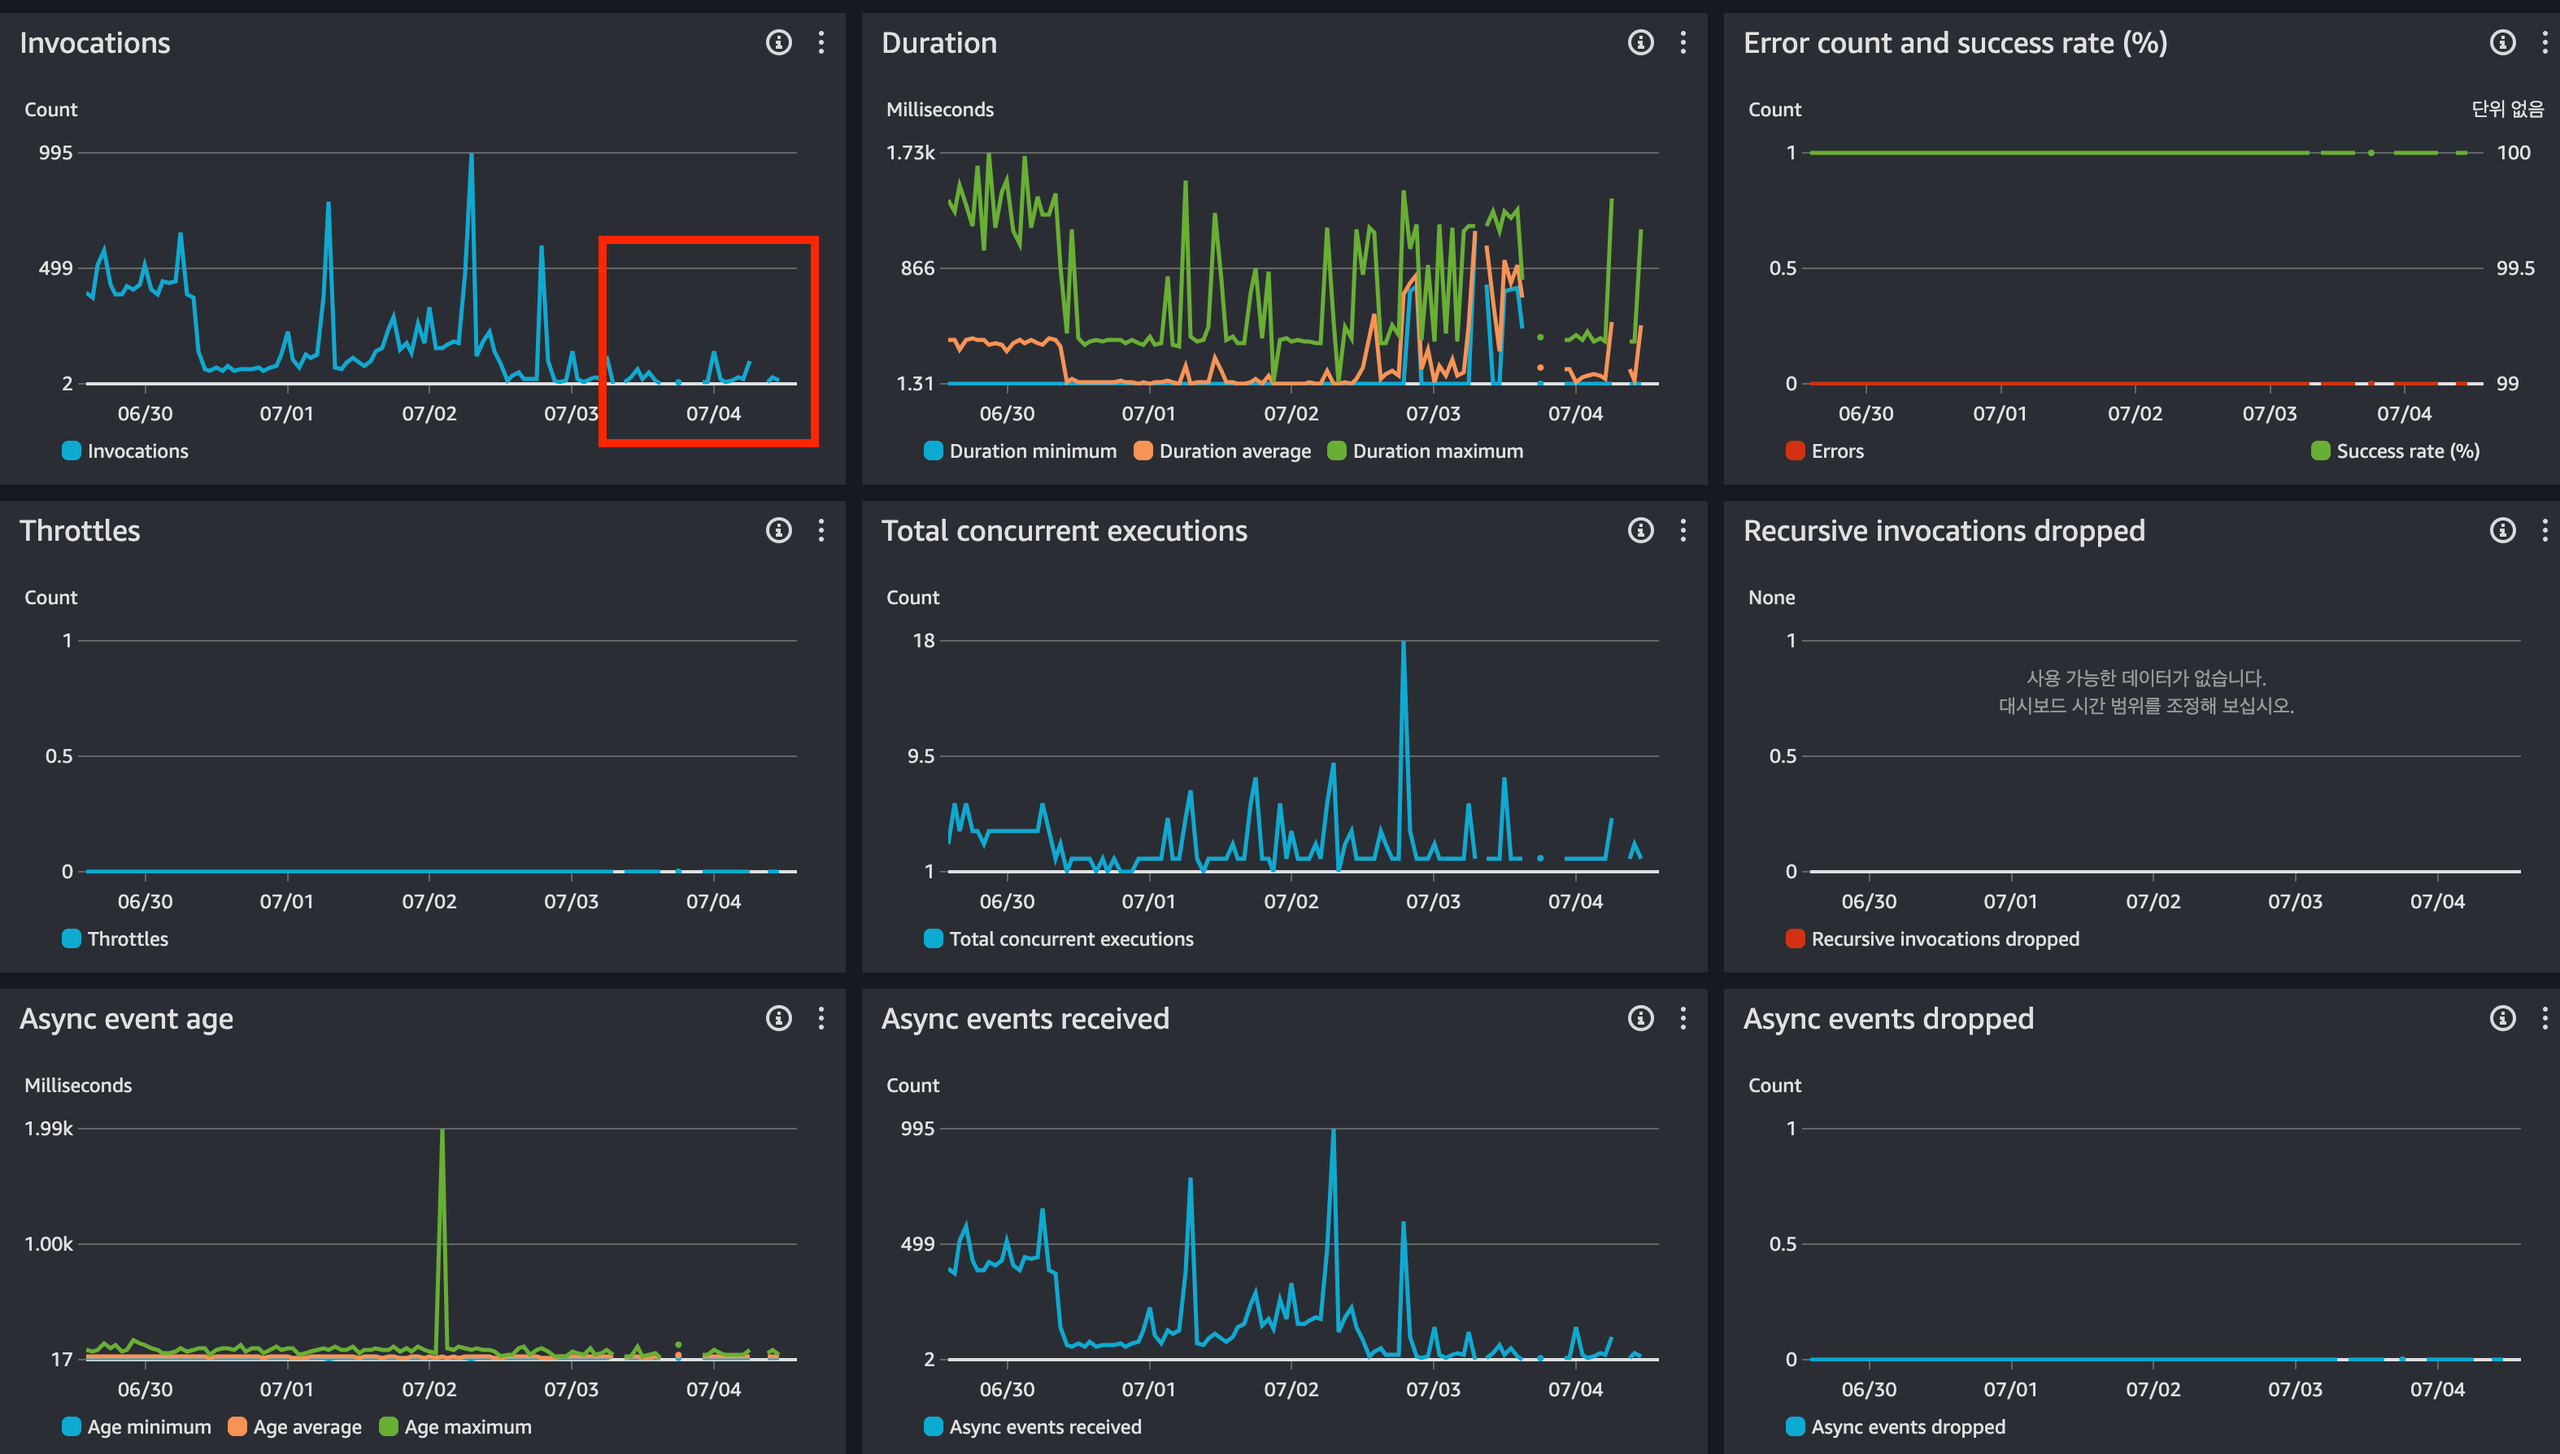The width and height of the screenshot is (2560, 1454).
Task: Open Invocations widget three-dot menu
Action: coord(821,42)
